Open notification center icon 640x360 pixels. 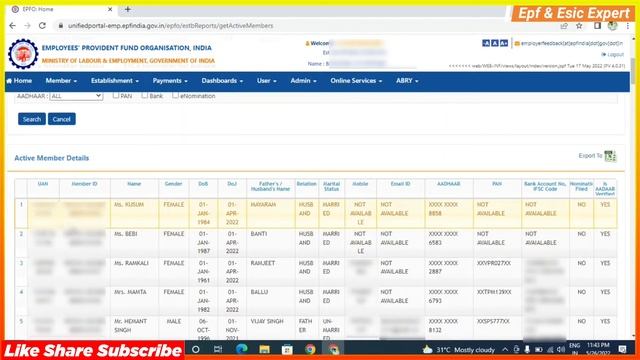click(622, 349)
